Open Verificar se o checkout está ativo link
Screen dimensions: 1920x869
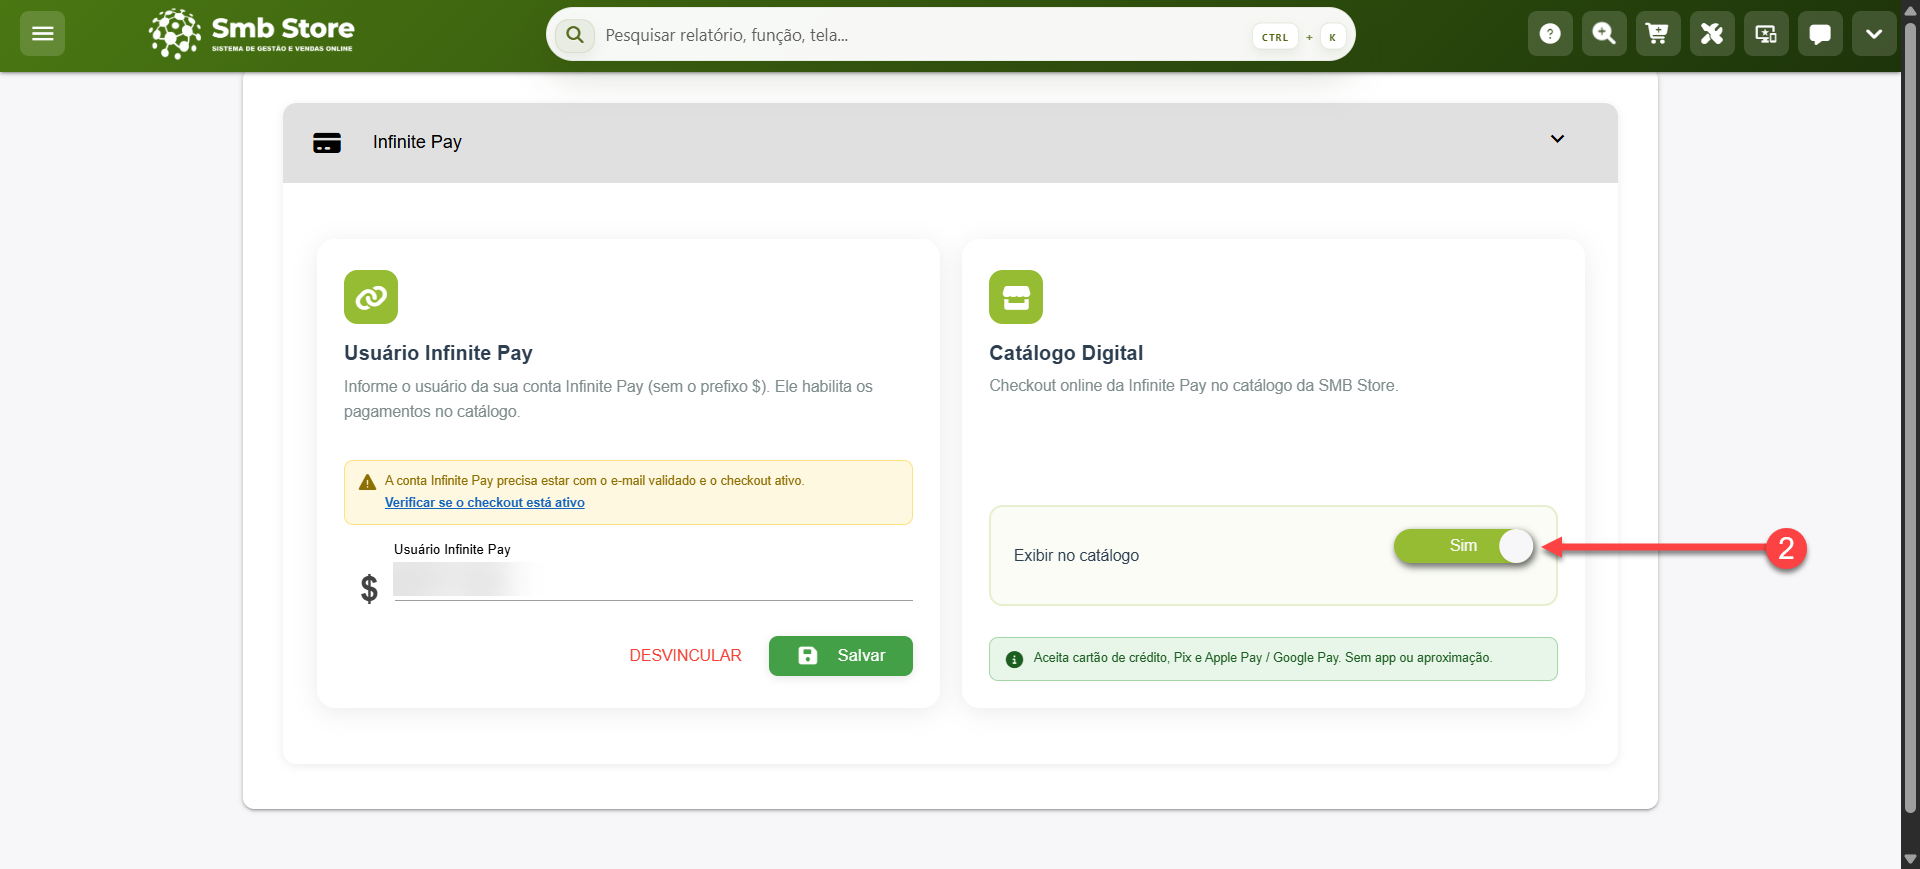coord(485,503)
